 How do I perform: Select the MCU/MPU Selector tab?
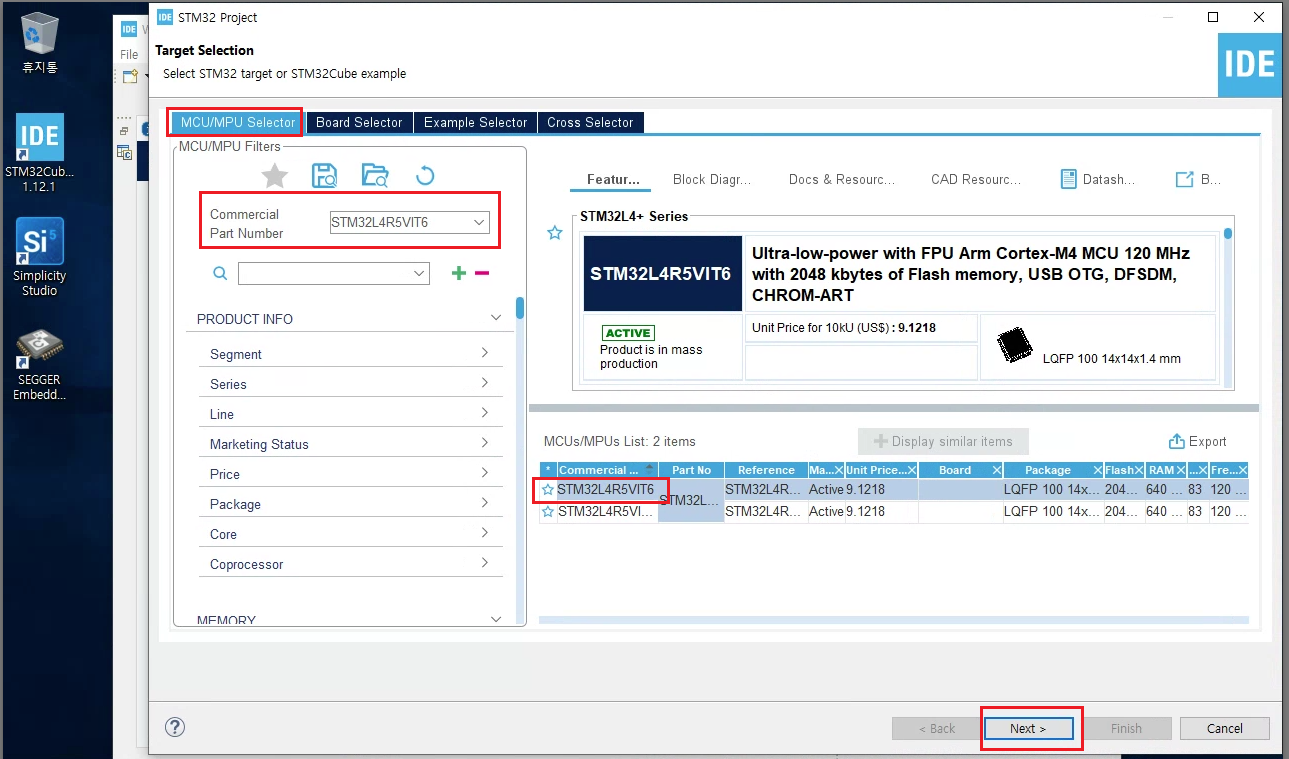pos(237,122)
